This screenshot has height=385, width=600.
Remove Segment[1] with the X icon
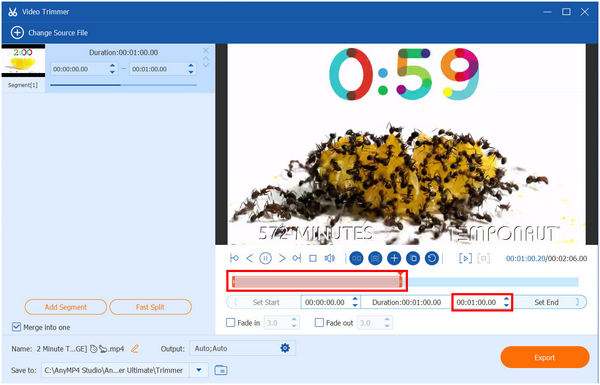pos(206,51)
